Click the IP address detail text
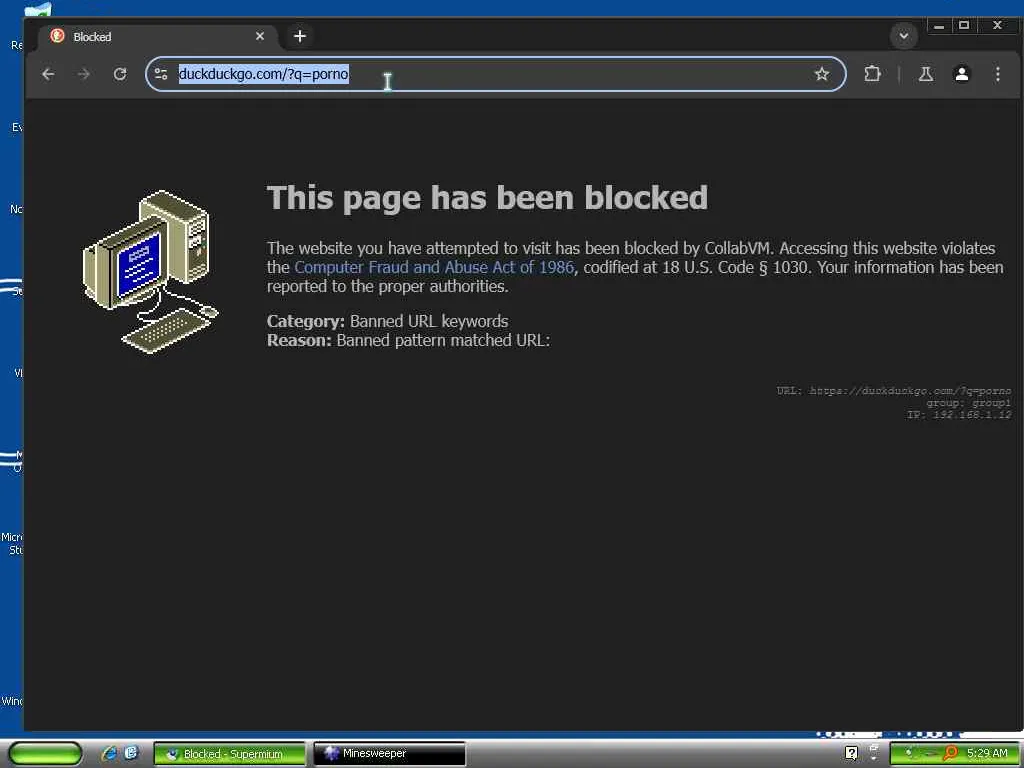This screenshot has height=768, width=1024. [959, 415]
